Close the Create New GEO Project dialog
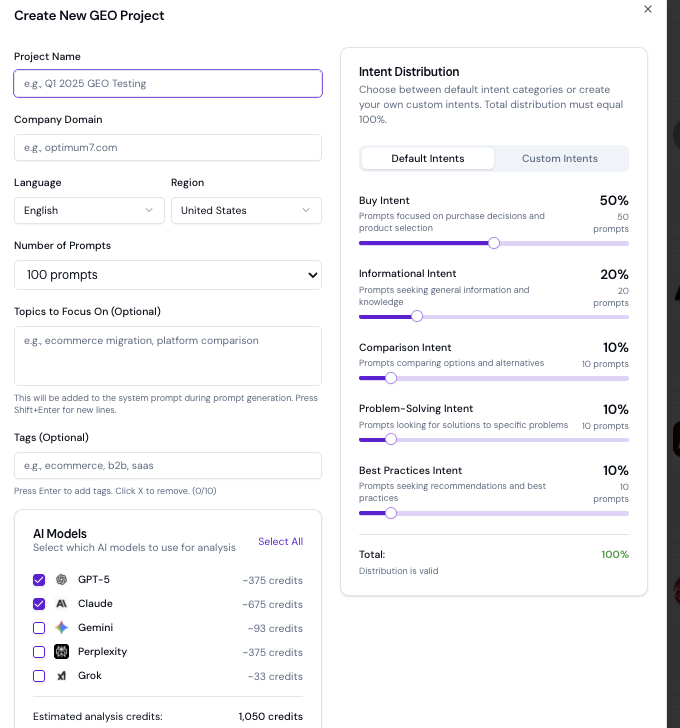The height and width of the screenshot is (728, 680). (x=648, y=9)
